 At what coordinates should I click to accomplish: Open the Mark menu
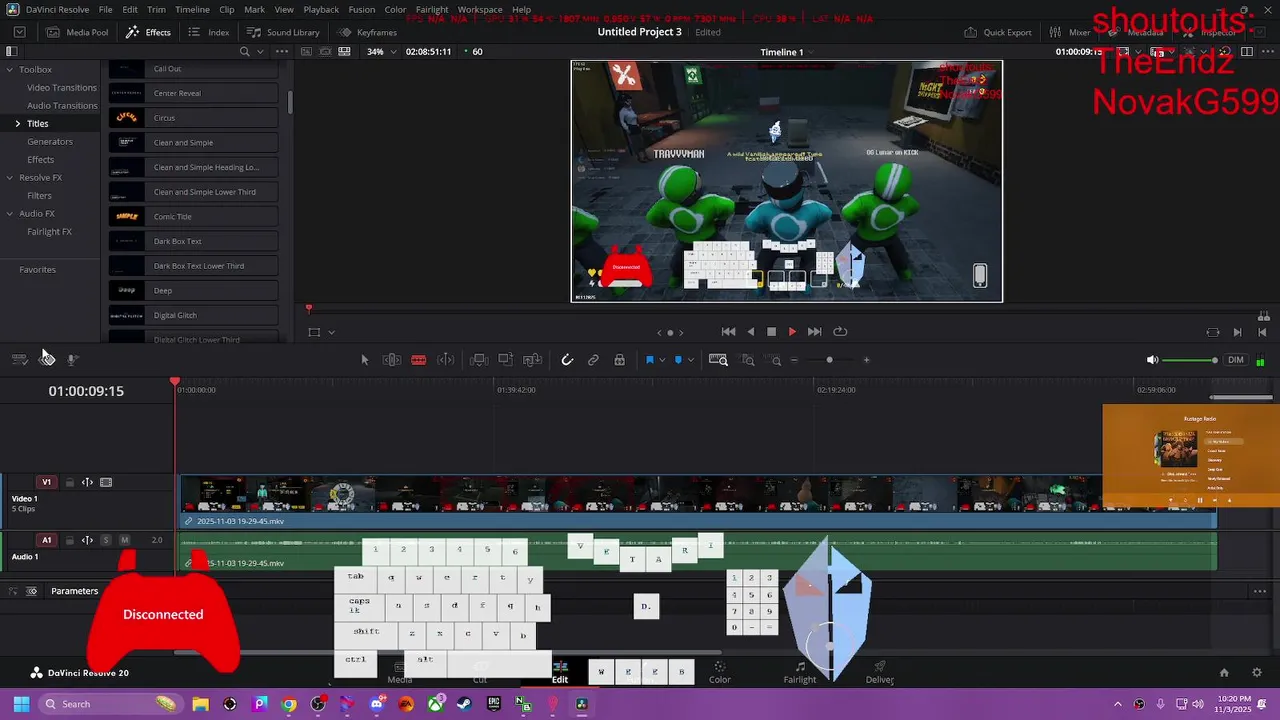[x=255, y=9]
